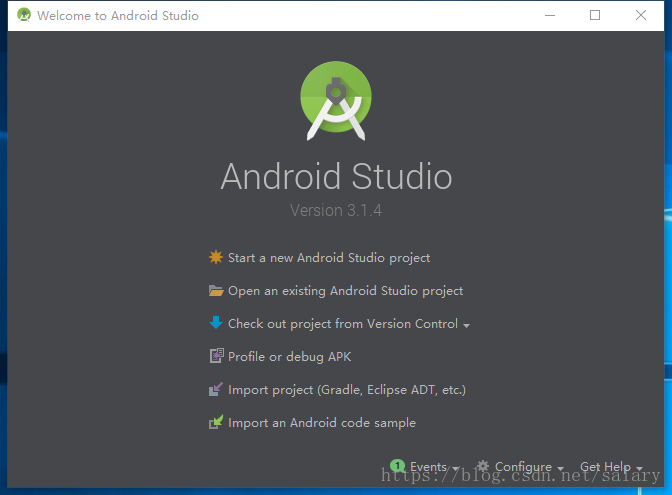Open the Get Help dropdown arrow
672x495 pixels.
(x=639, y=468)
